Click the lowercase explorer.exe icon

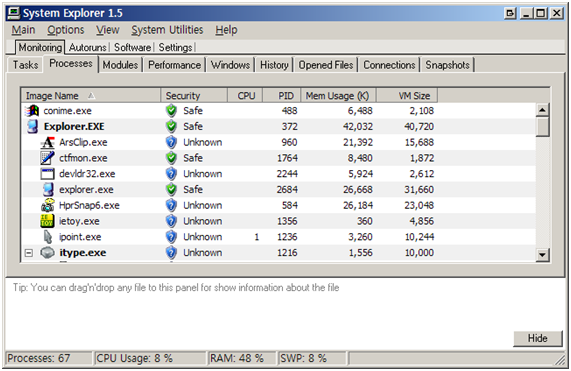[48, 190]
